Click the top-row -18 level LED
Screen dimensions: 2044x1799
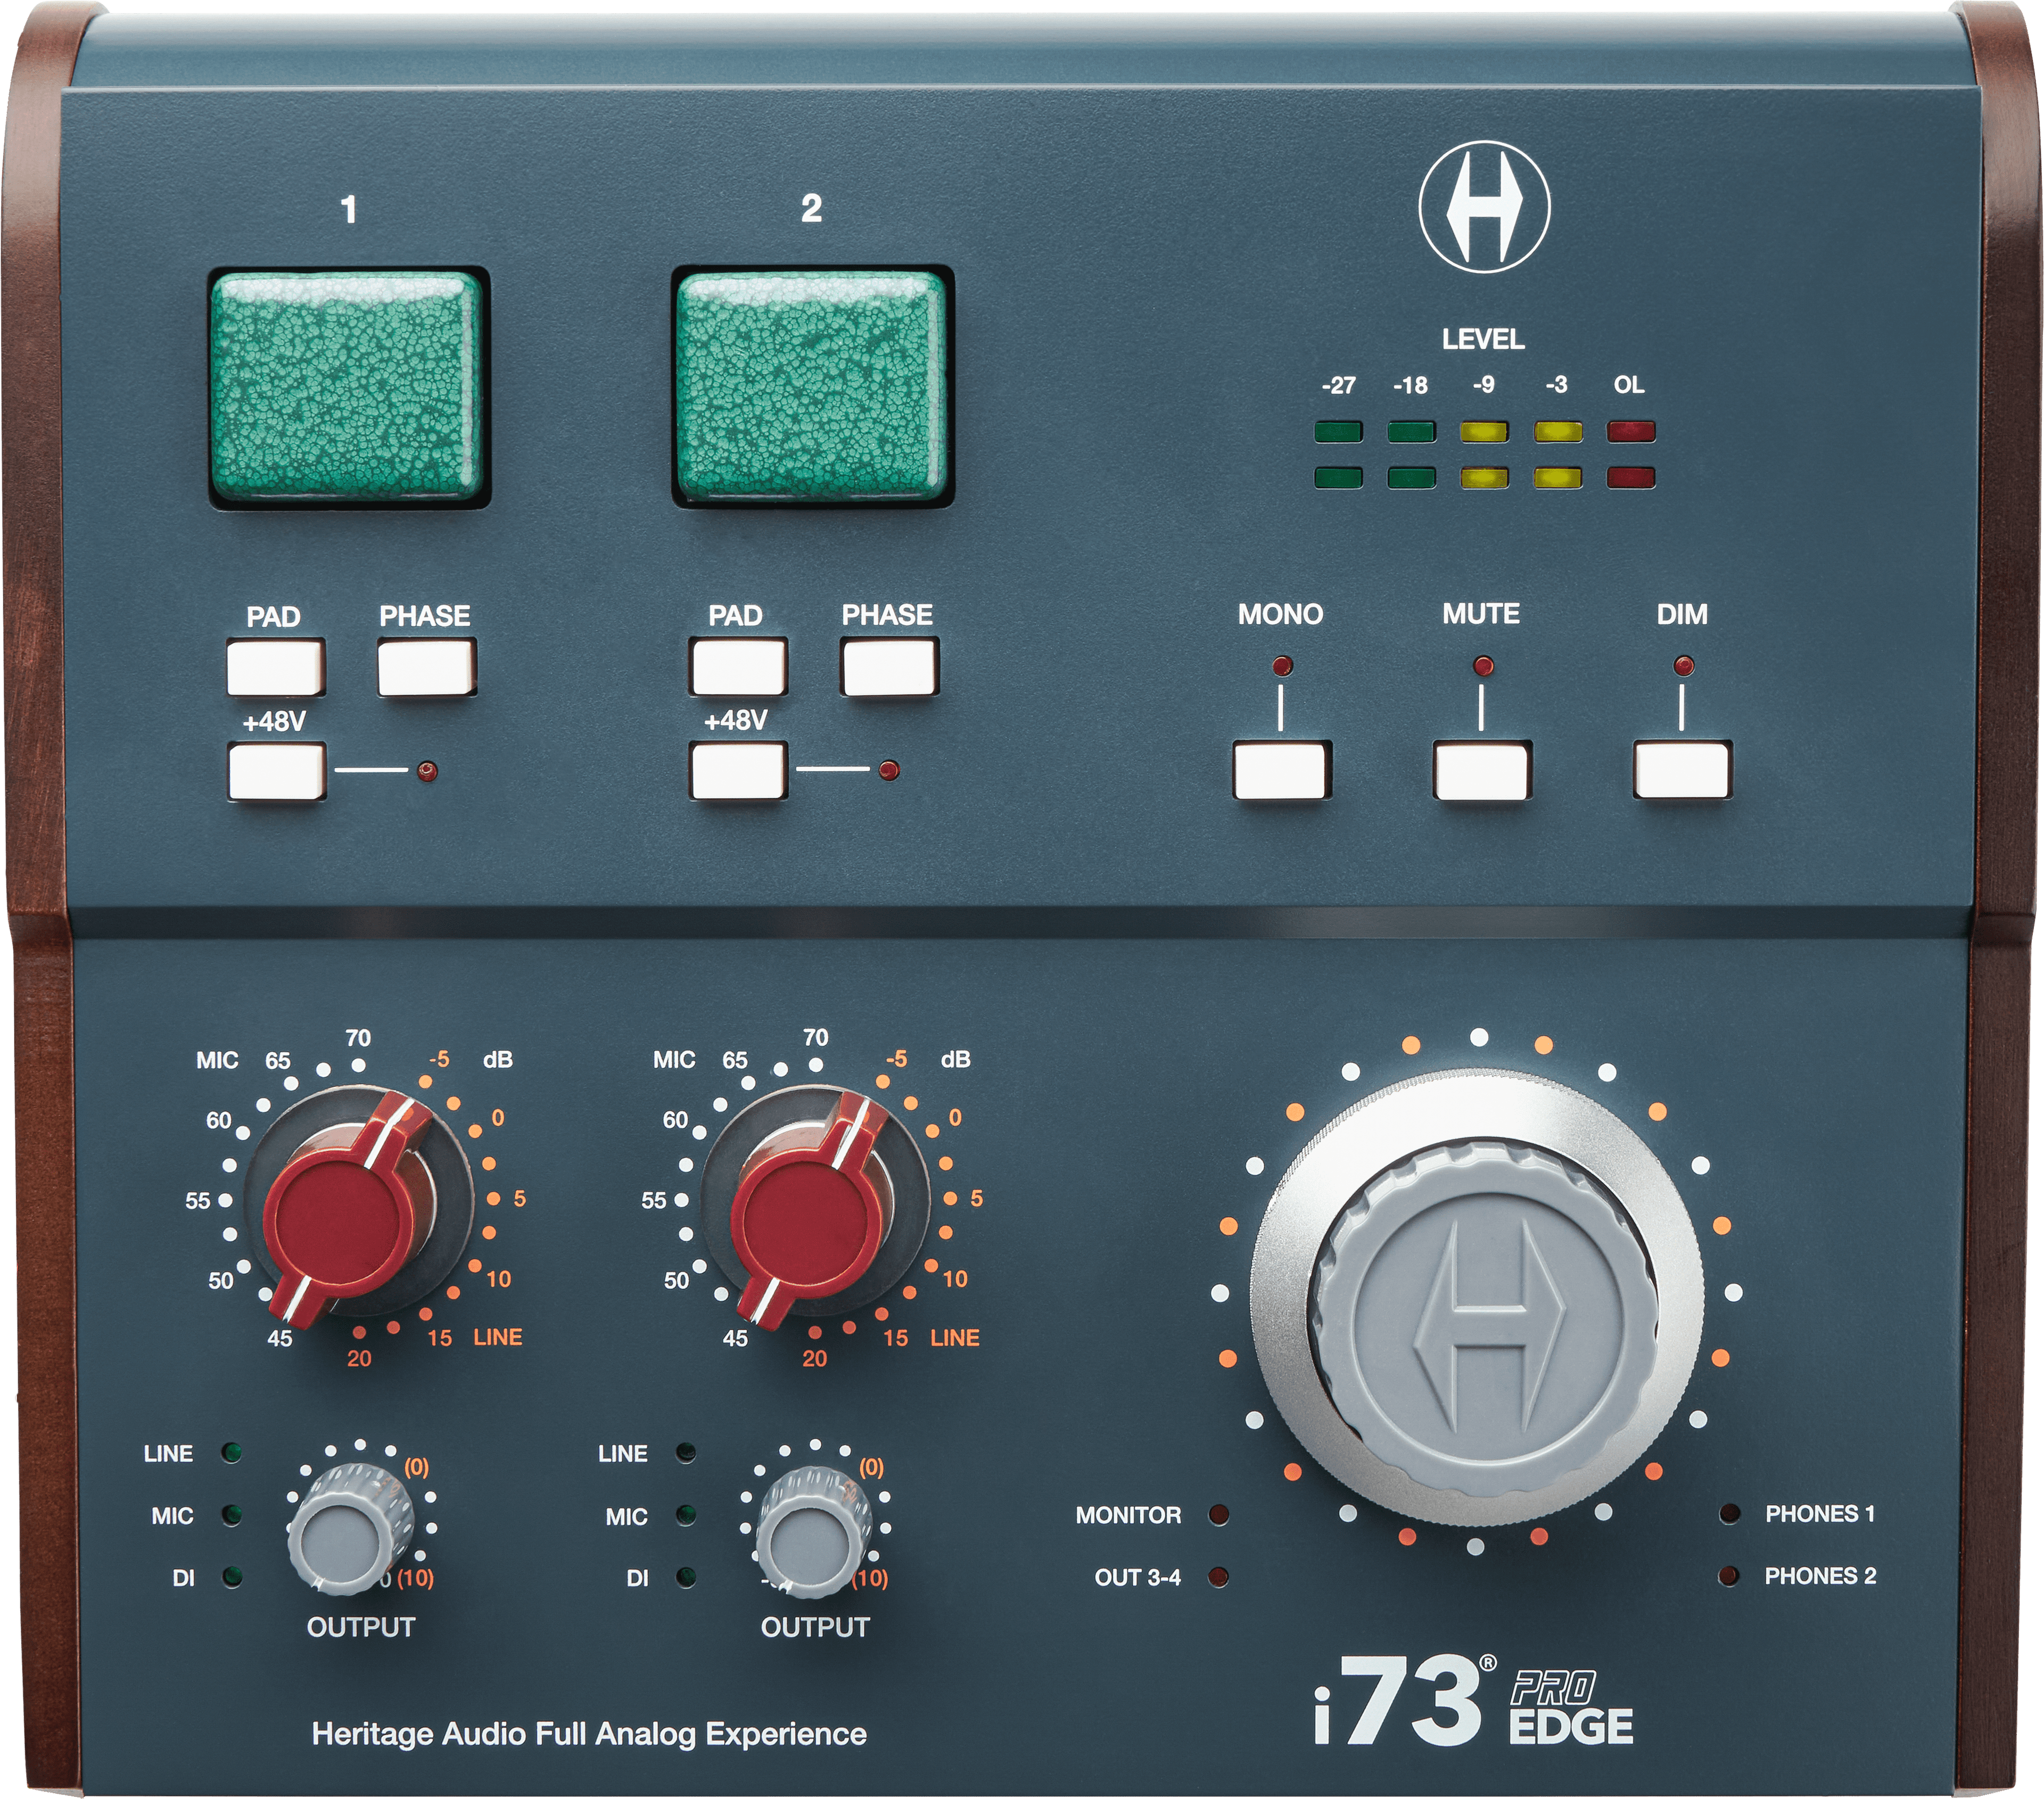1411,432
